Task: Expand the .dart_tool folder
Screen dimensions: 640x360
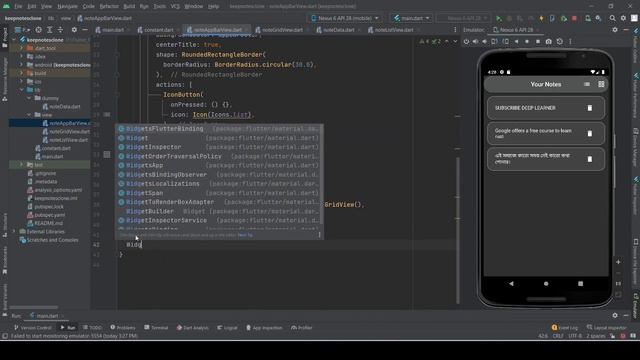Action: pos(21,48)
